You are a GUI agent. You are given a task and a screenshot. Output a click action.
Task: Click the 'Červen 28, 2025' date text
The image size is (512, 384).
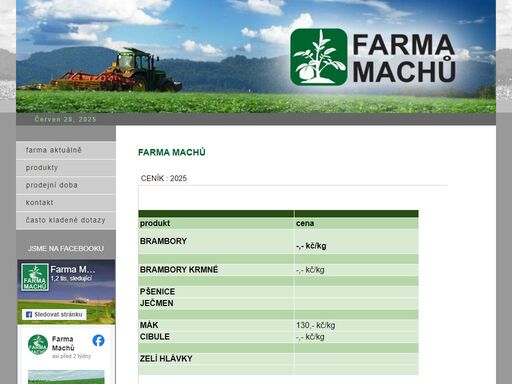(65, 119)
